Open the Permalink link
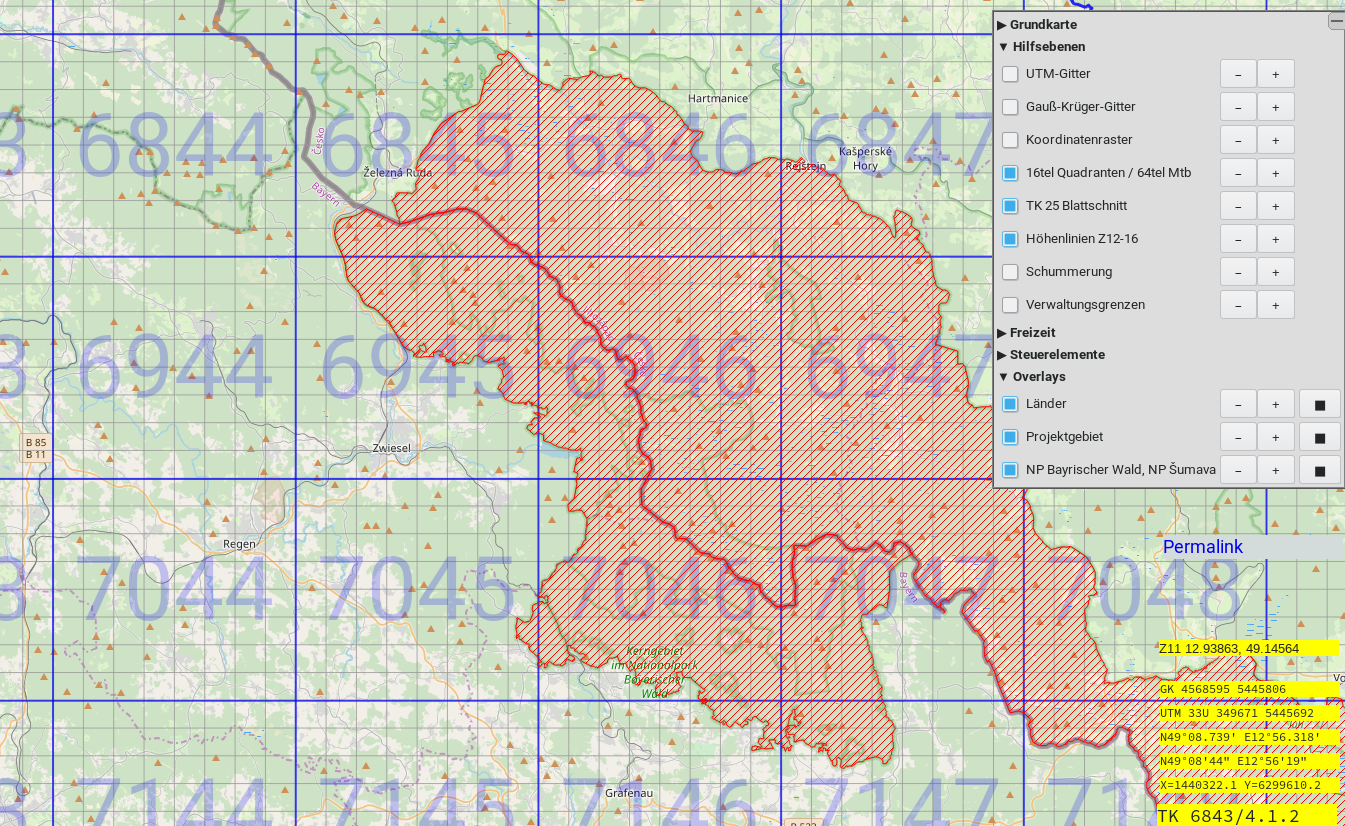The height and width of the screenshot is (826, 1345). [x=1202, y=547]
